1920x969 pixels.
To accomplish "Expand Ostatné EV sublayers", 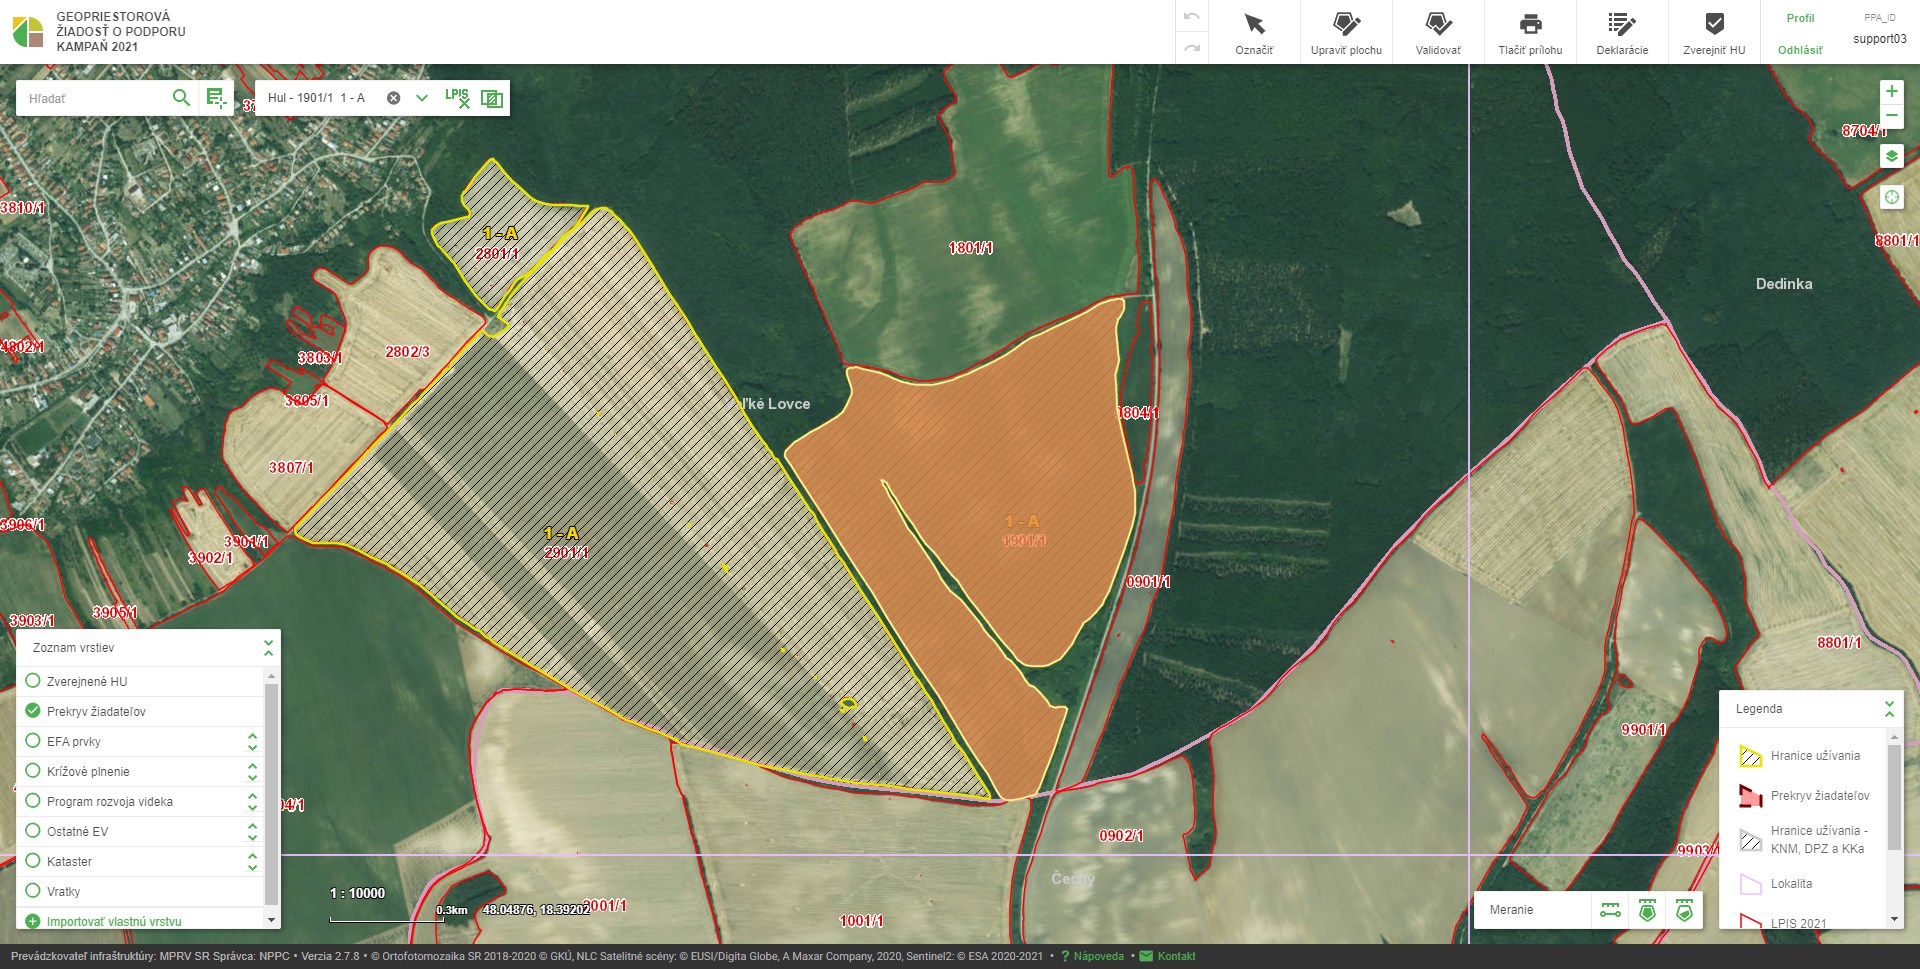I will [x=252, y=831].
